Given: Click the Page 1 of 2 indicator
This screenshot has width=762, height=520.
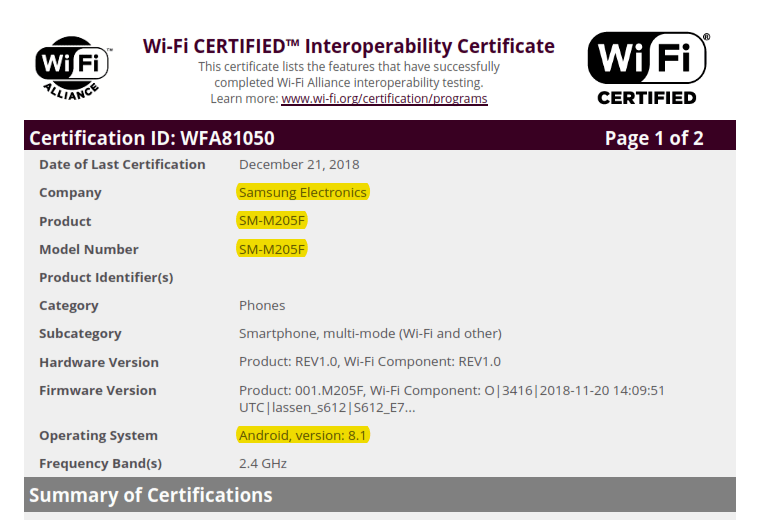Looking at the screenshot, I should click(654, 138).
